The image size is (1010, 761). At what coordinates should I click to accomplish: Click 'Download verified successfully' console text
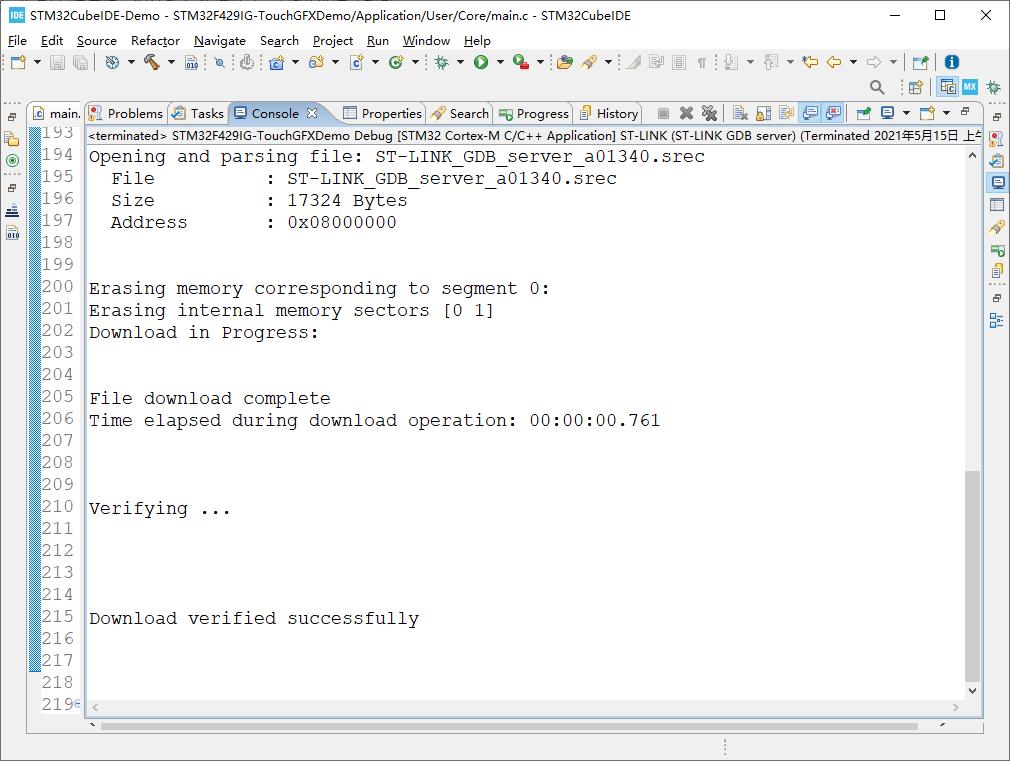(254, 619)
